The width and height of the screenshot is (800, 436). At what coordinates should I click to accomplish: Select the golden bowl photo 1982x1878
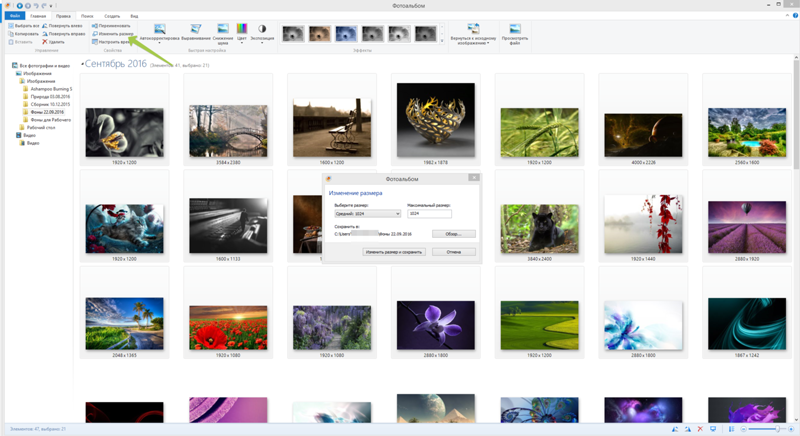coord(436,120)
